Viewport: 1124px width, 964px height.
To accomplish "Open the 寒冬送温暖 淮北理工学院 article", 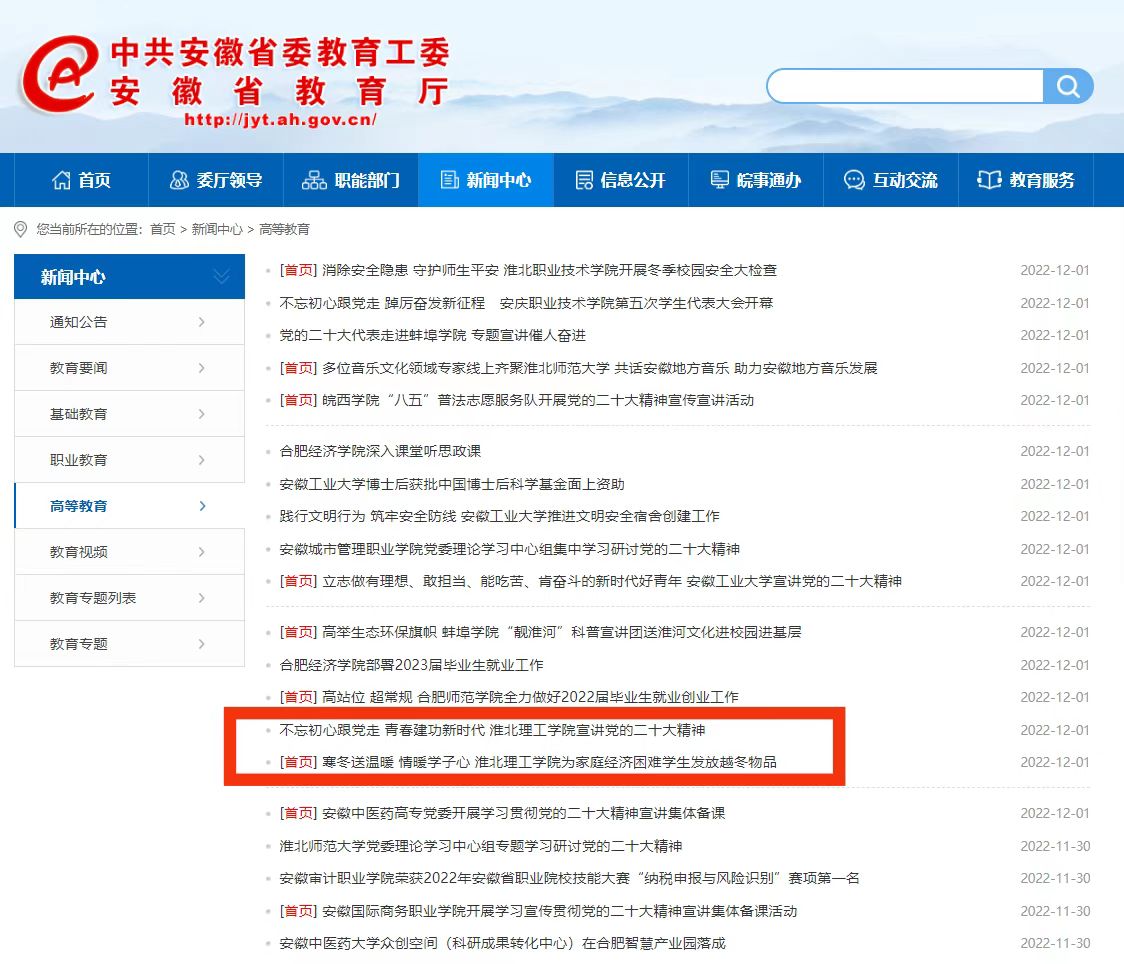I will click(x=549, y=762).
